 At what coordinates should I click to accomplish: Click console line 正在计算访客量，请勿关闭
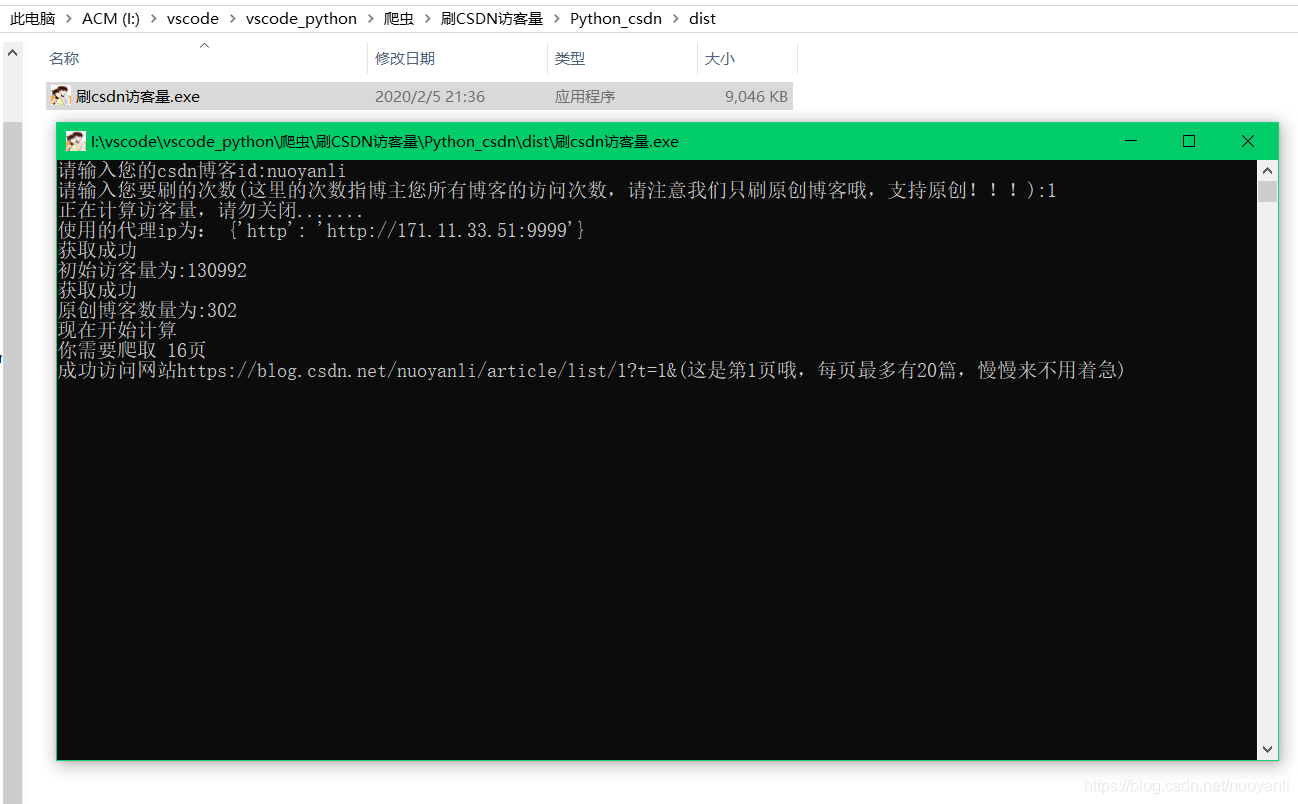(211, 211)
